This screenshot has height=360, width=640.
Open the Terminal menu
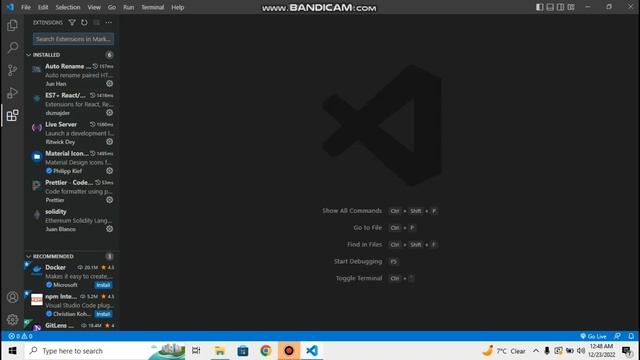[x=153, y=7]
